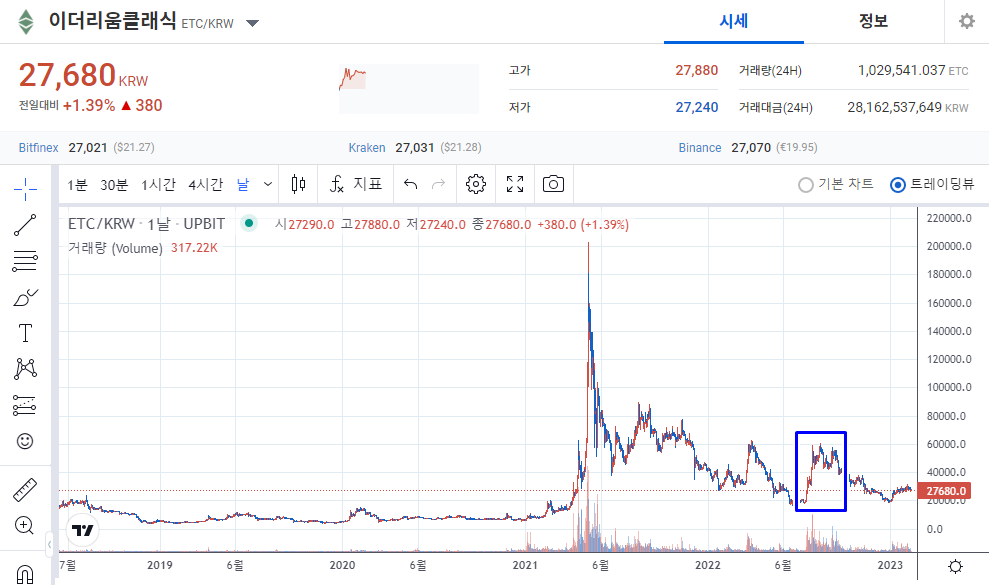The image size is (989, 585).
Task: Click the 거래량(24H) value 1,029,541.037
Action: pyautogui.click(x=901, y=70)
